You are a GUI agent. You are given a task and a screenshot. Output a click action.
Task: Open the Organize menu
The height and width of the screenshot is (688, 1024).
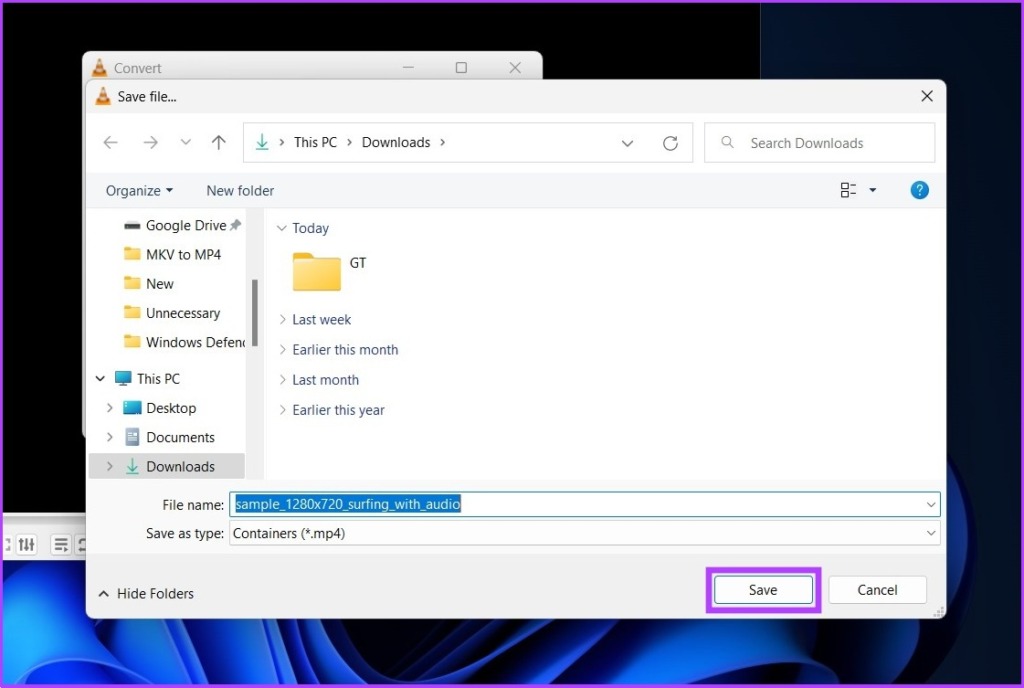click(x=139, y=191)
